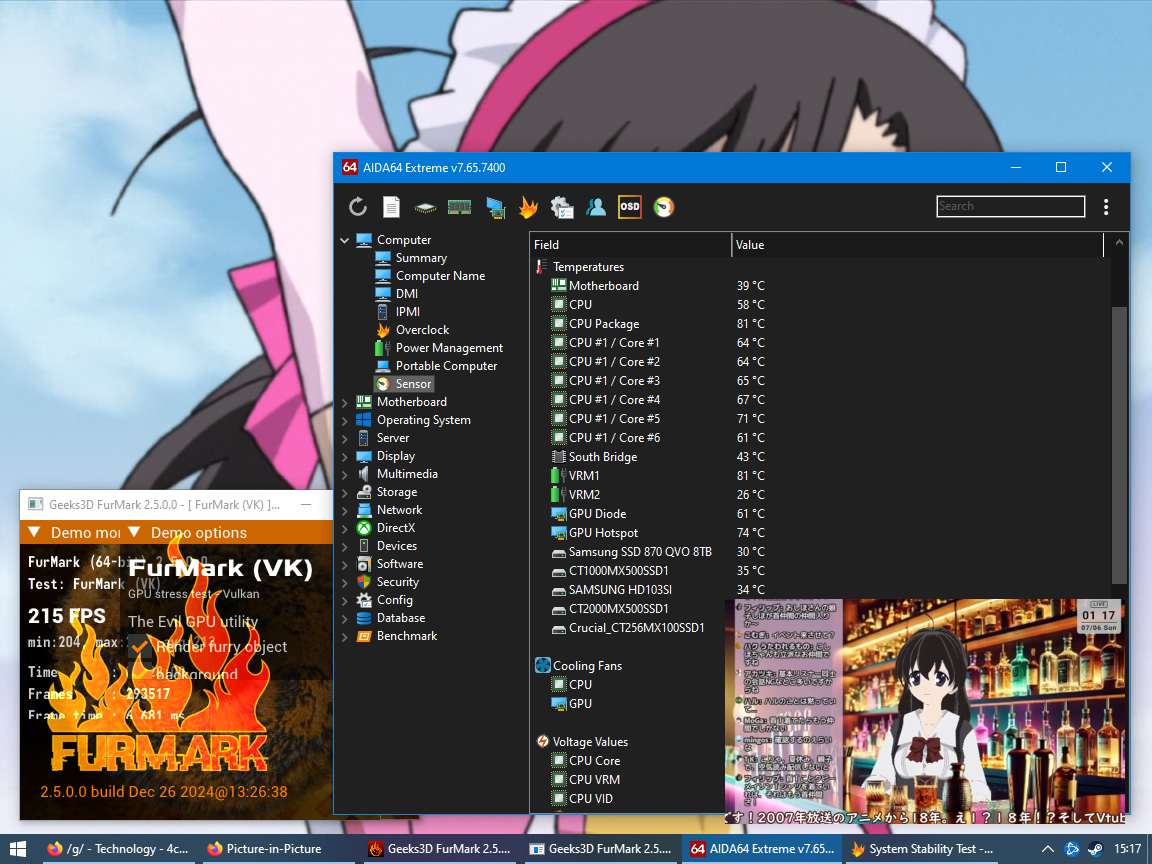Select Software in the AIDA64 tree

click(400, 564)
